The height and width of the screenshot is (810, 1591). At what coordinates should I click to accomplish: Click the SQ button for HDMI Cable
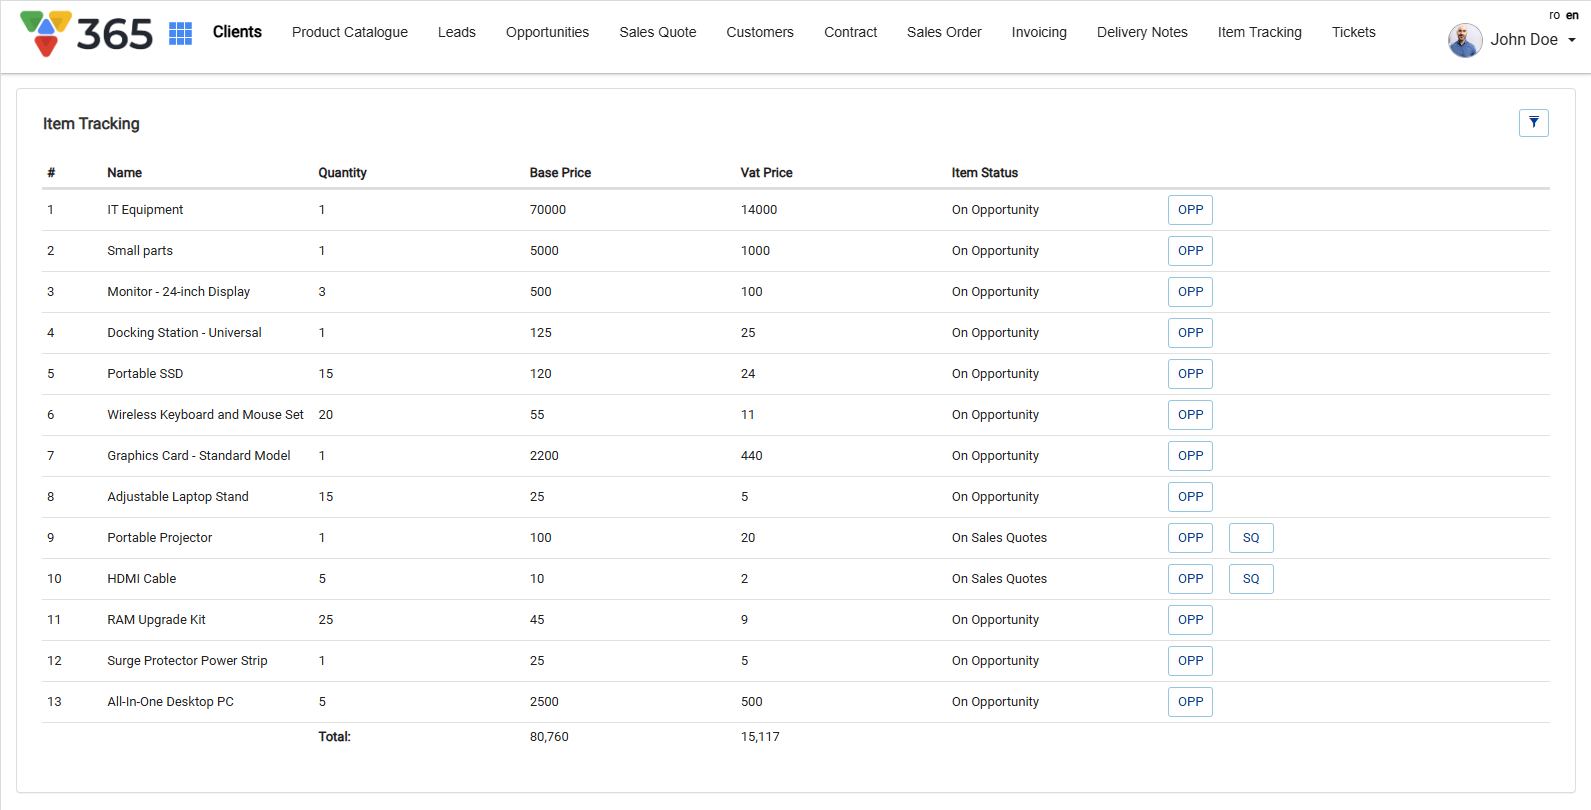pyautogui.click(x=1250, y=579)
